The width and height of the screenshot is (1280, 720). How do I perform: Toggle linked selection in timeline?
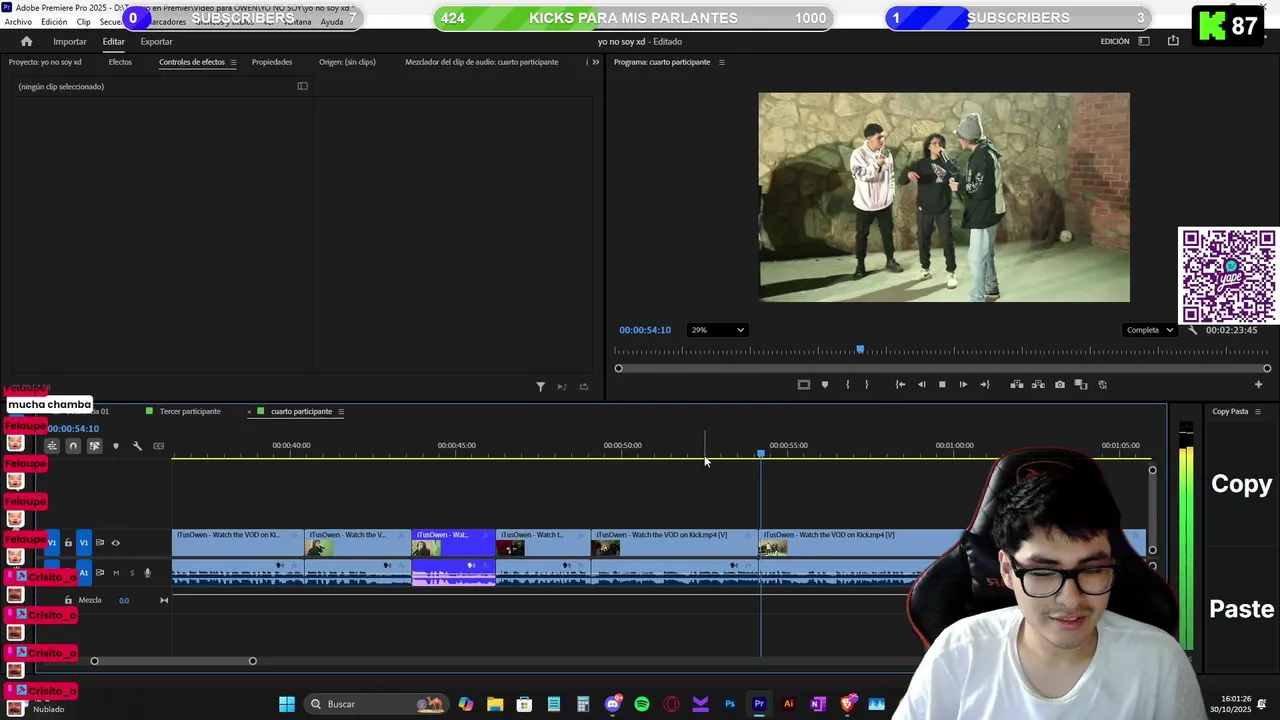click(94, 446)
